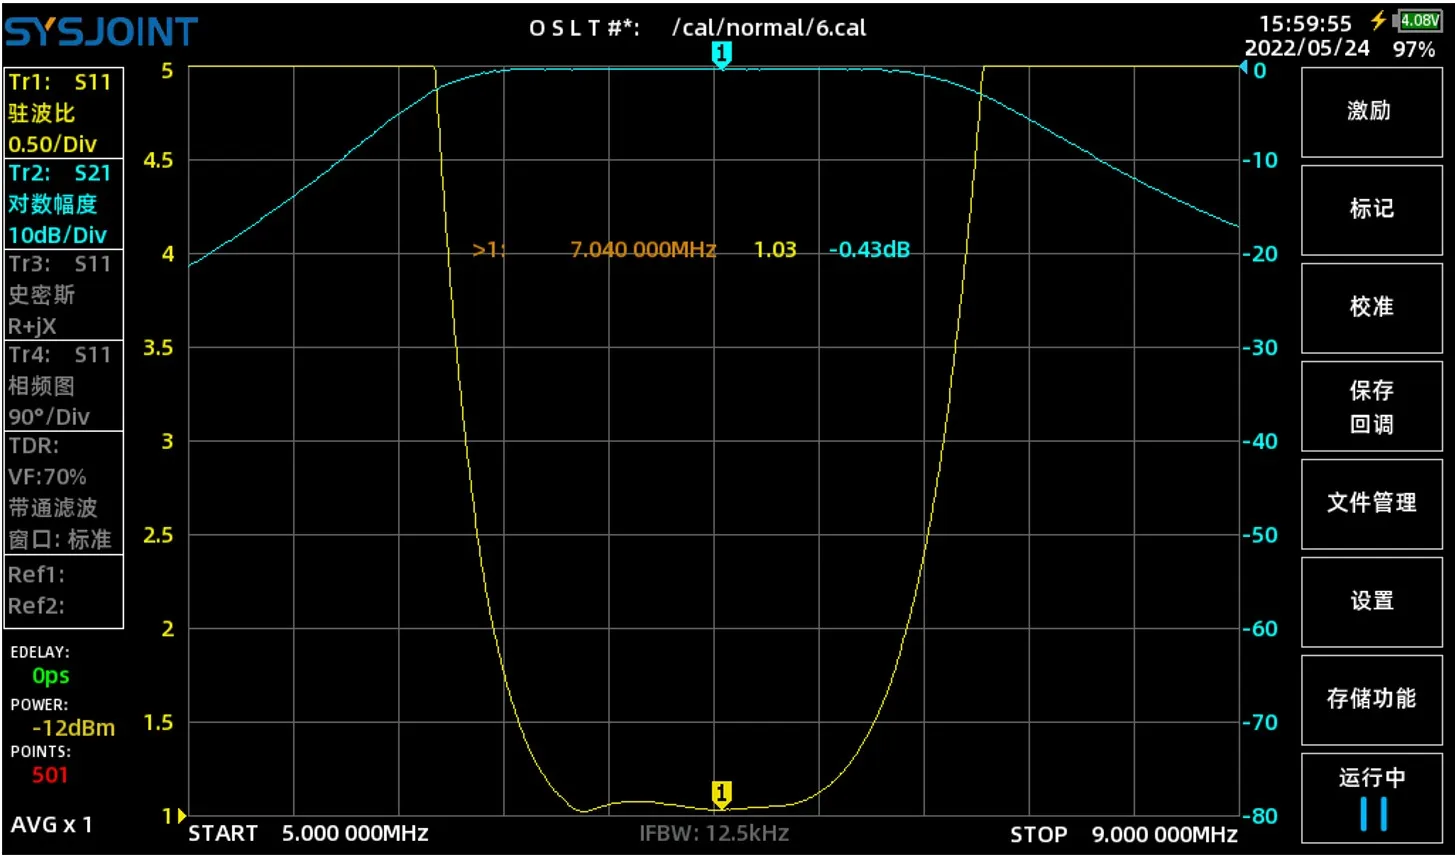Click the O S L T #*: calibration status

[x=585, y=28]
